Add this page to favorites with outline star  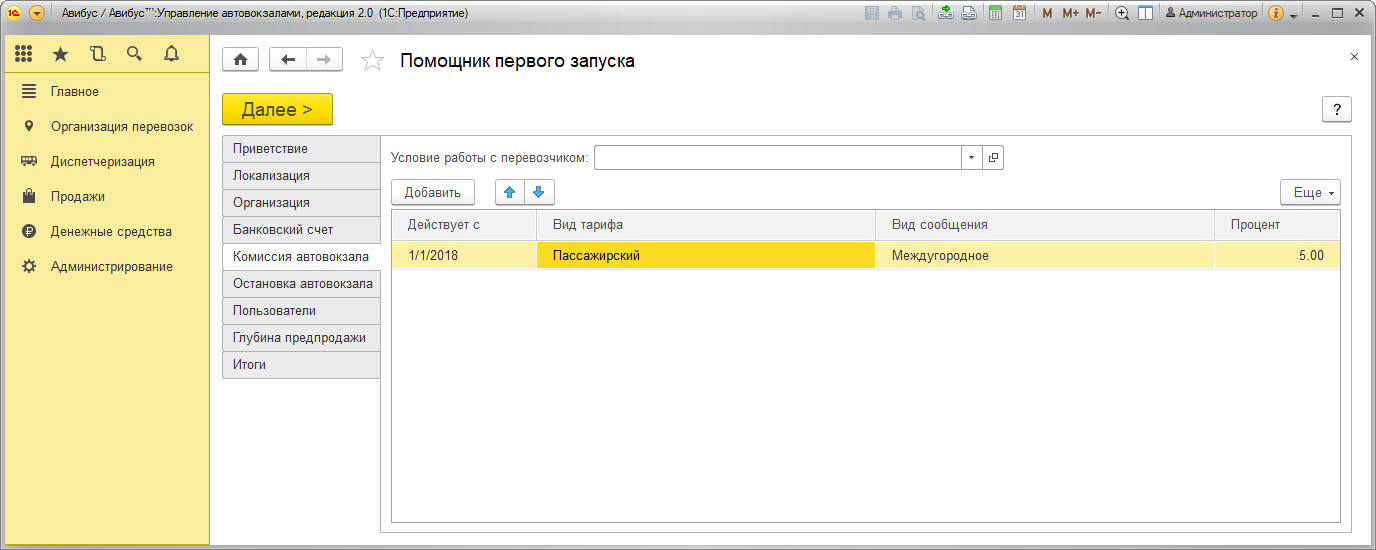[372, 61]
